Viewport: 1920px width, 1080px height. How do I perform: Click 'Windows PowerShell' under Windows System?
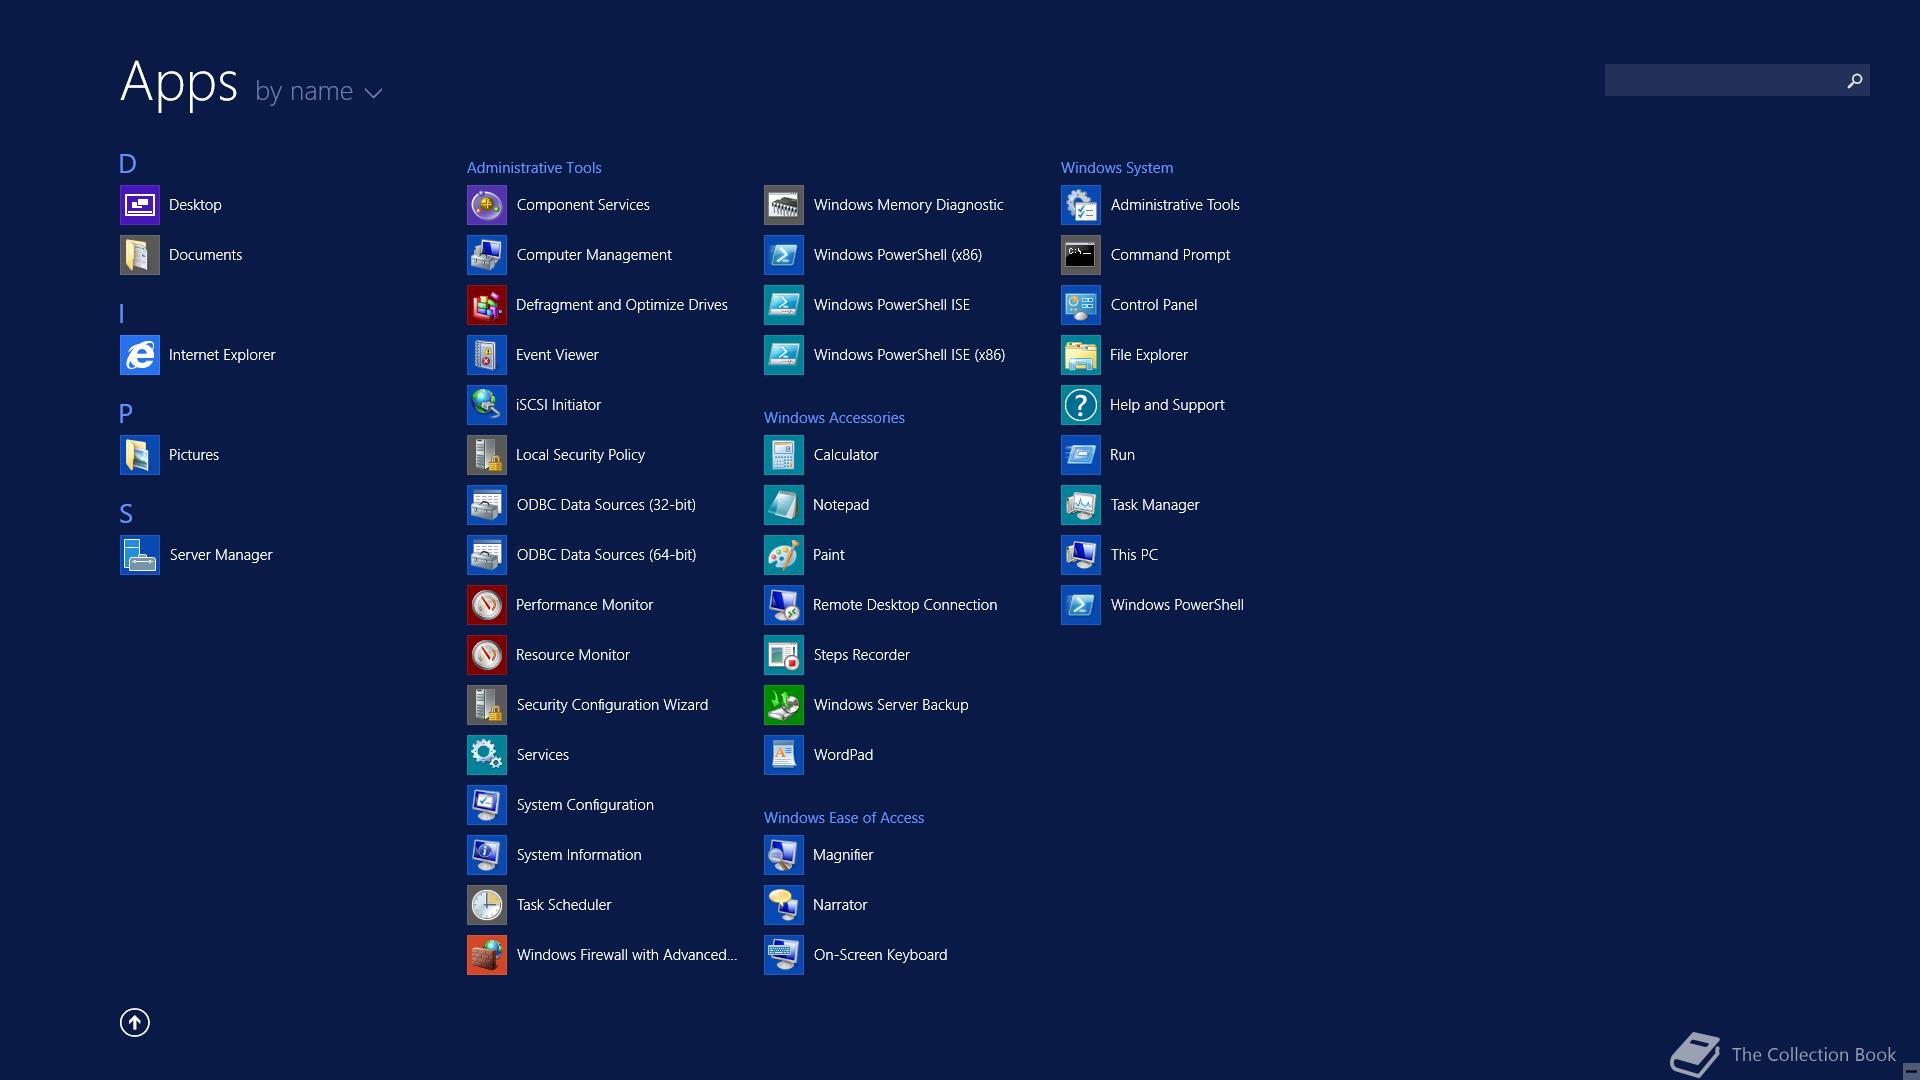(x=1177, y=605)
